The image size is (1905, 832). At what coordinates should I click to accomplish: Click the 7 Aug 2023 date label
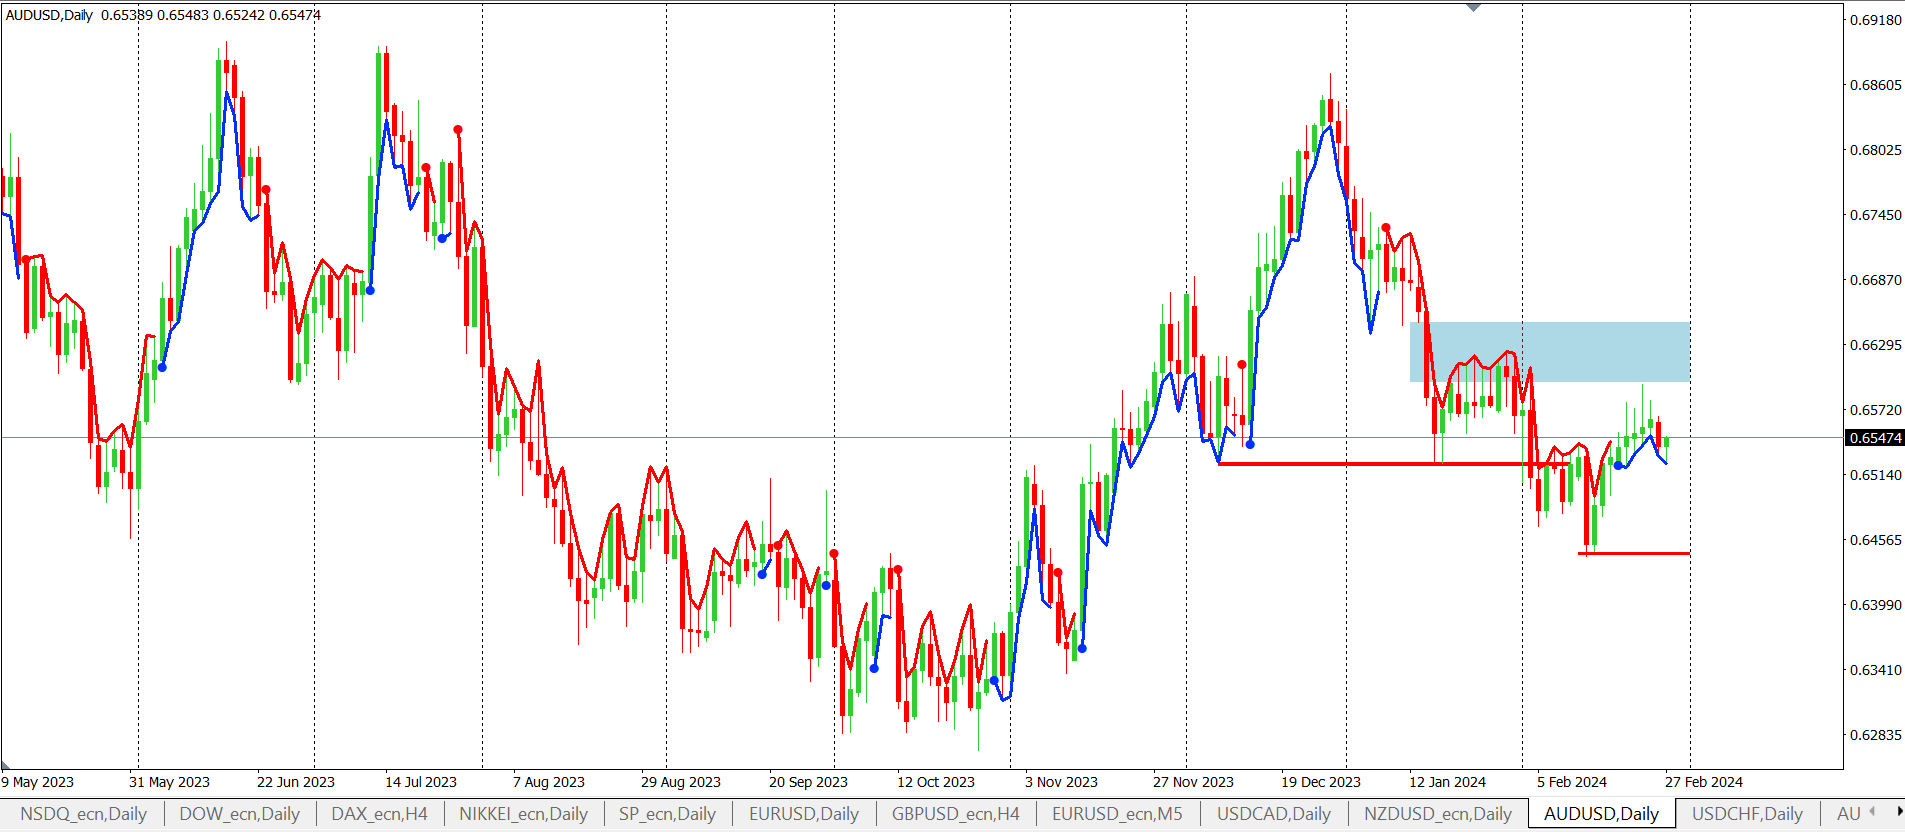click(549, 782)
